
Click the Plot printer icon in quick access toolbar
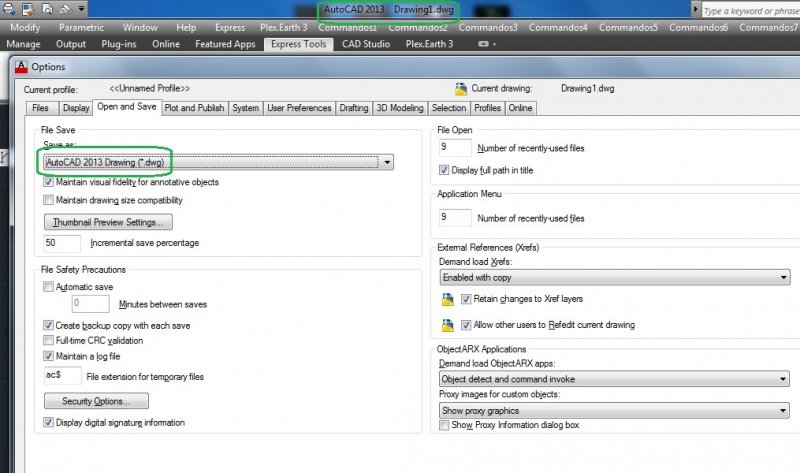click(9, 9)
